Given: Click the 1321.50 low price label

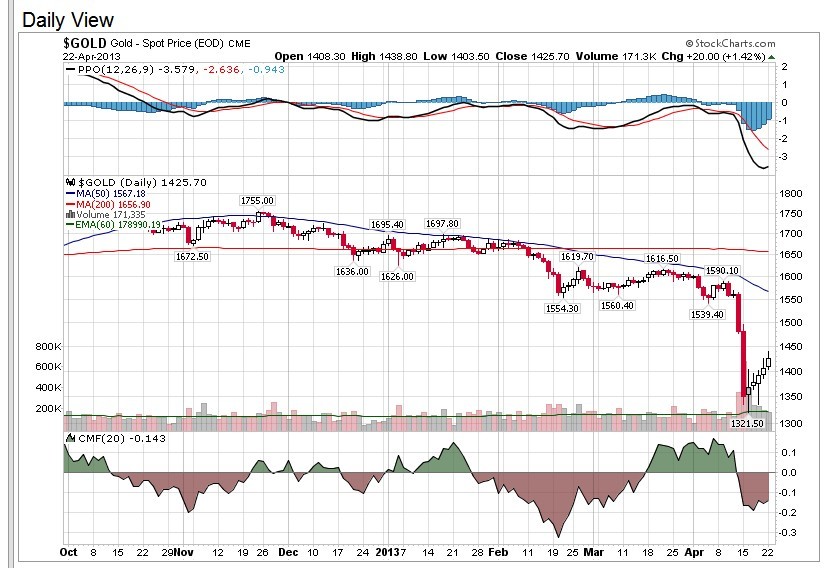Looking at the screenshot, I should (x=747, y=424).
